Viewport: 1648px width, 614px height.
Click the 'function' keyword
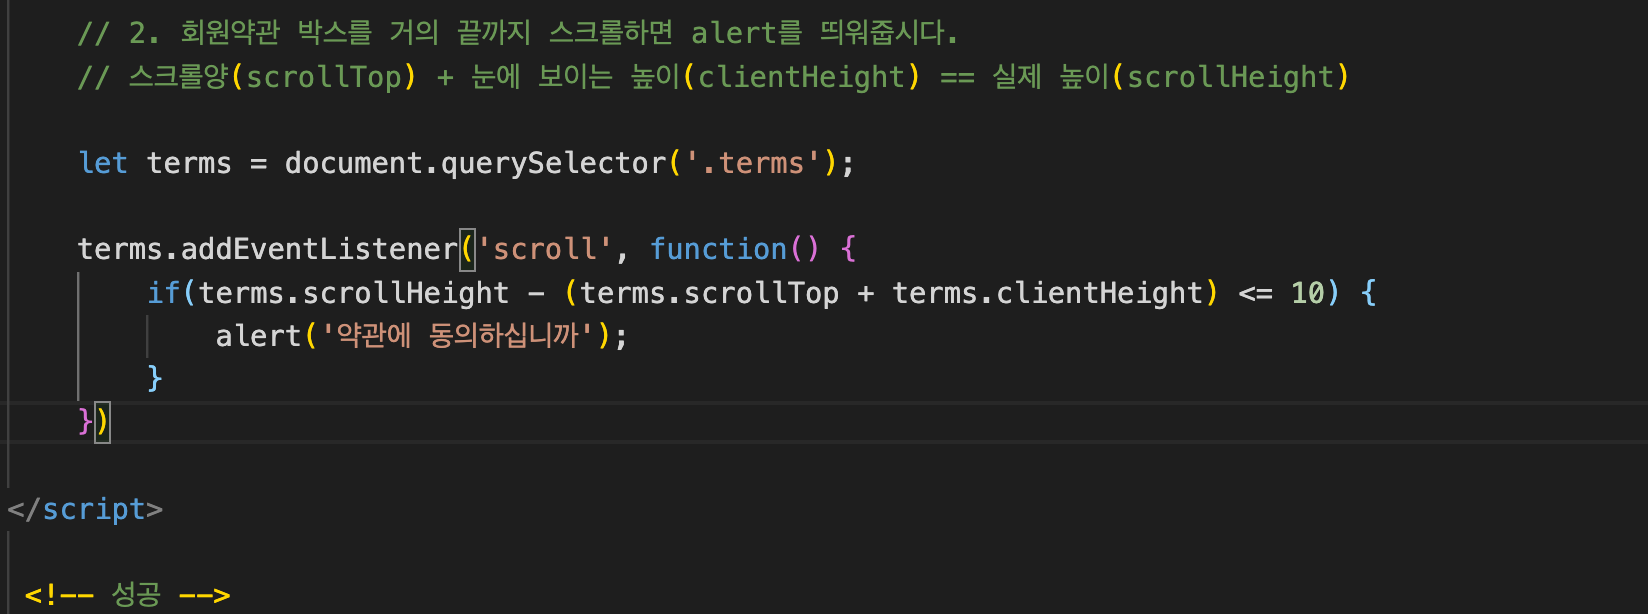click(718, 249)
